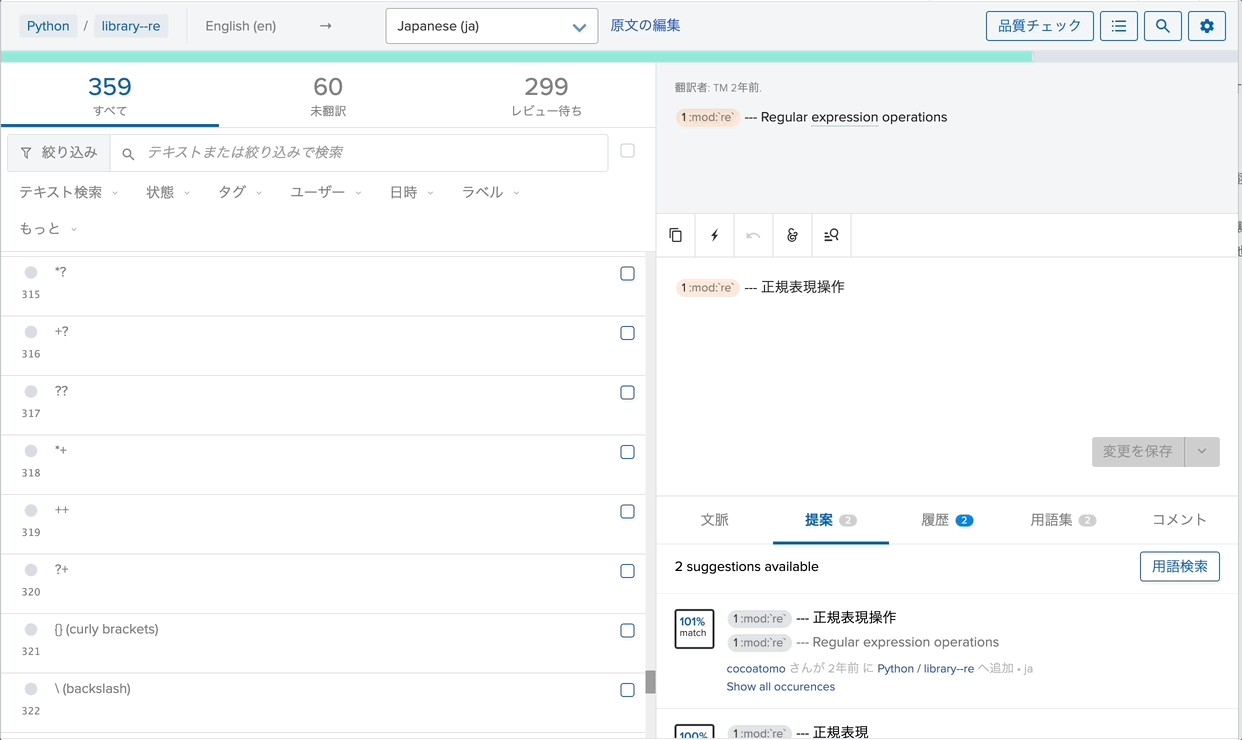Screen dimensions: 1242x740
Task: Click the teal translation progress bar
Action: 516,57
